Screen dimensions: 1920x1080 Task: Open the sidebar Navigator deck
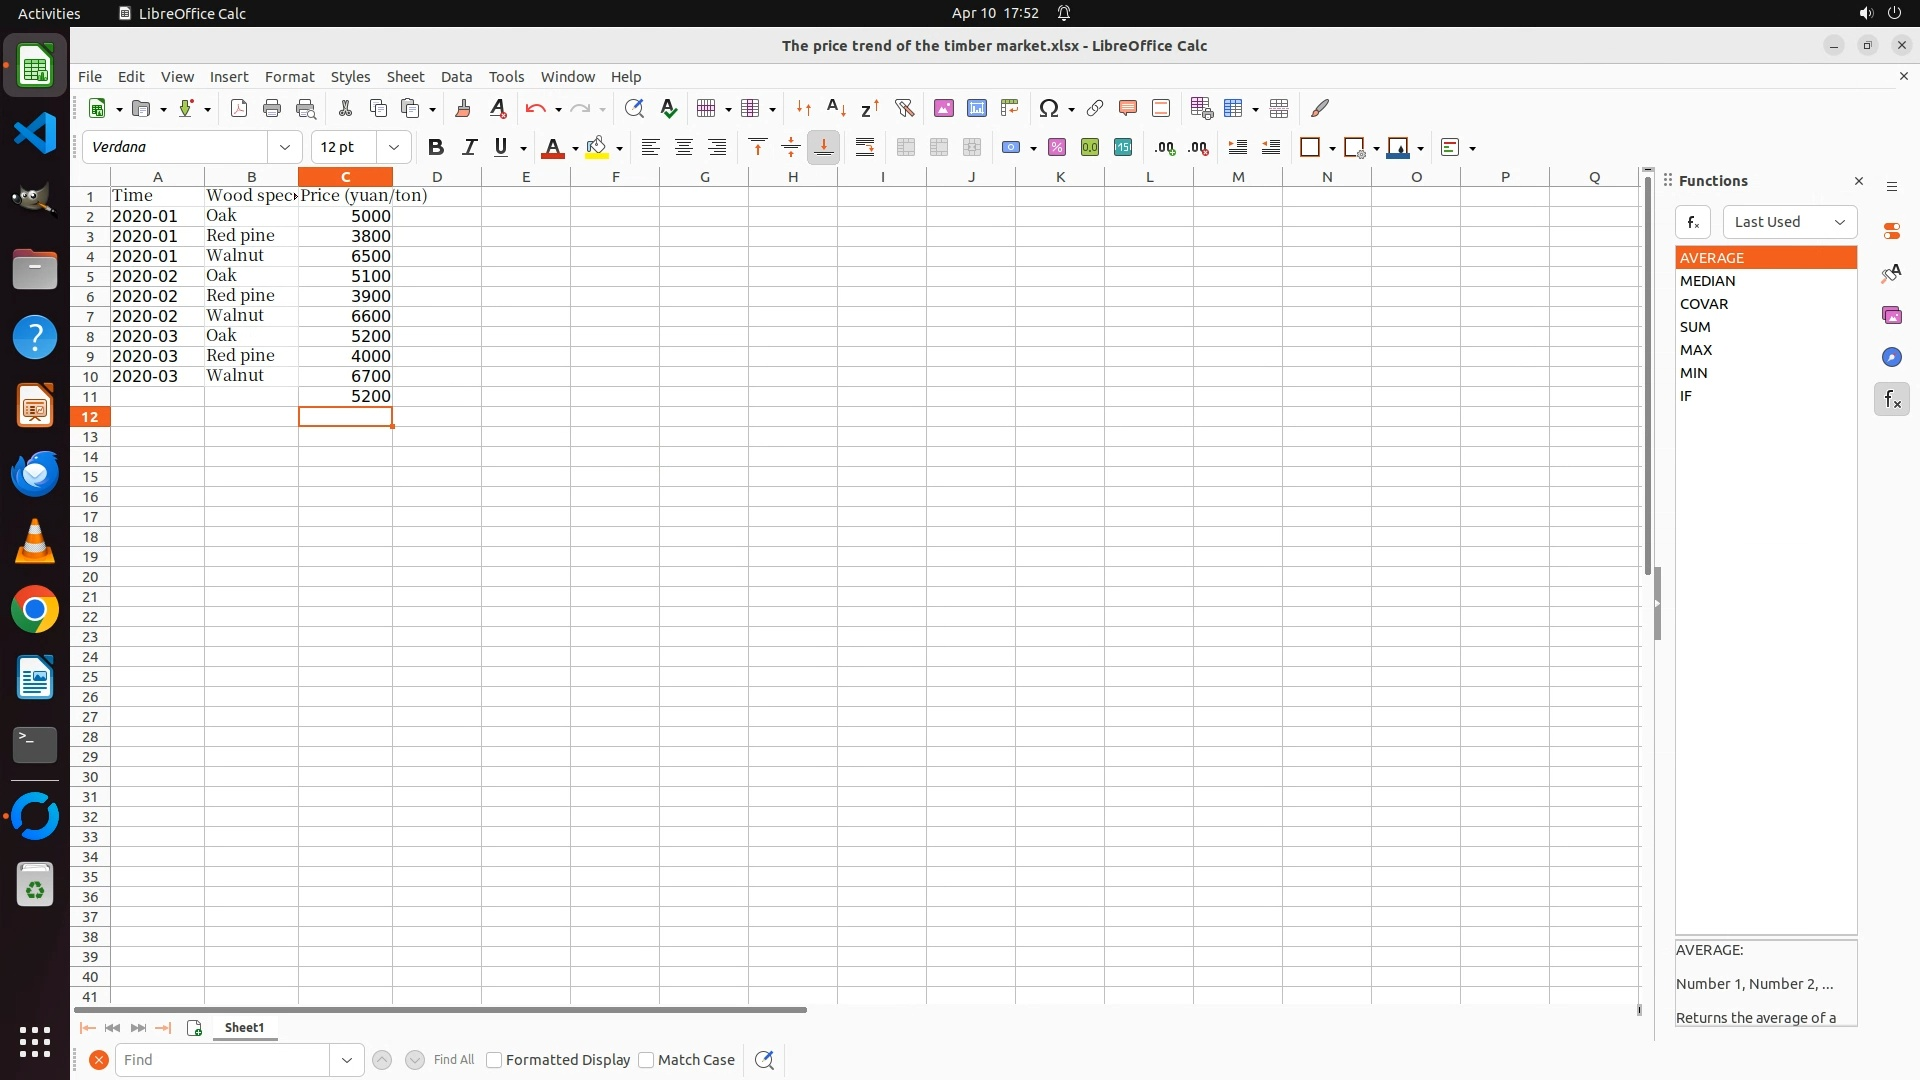(x=1891, y=357)
